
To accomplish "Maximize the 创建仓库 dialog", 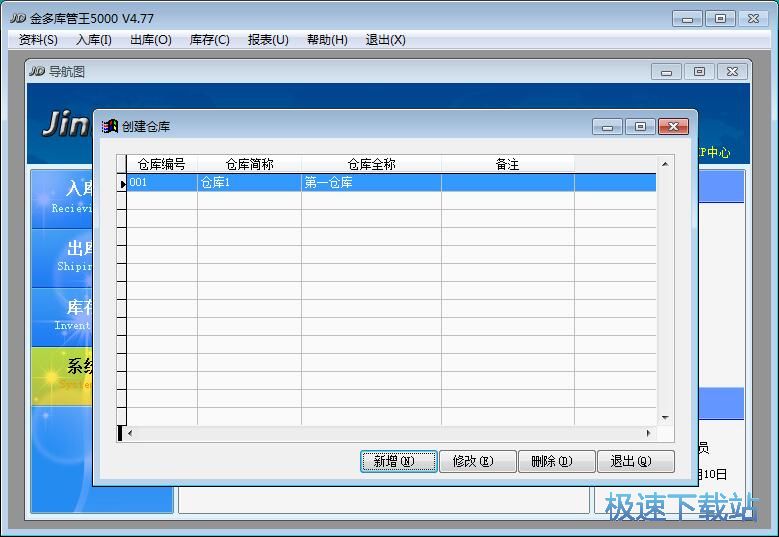I will [x=640, y=127].
